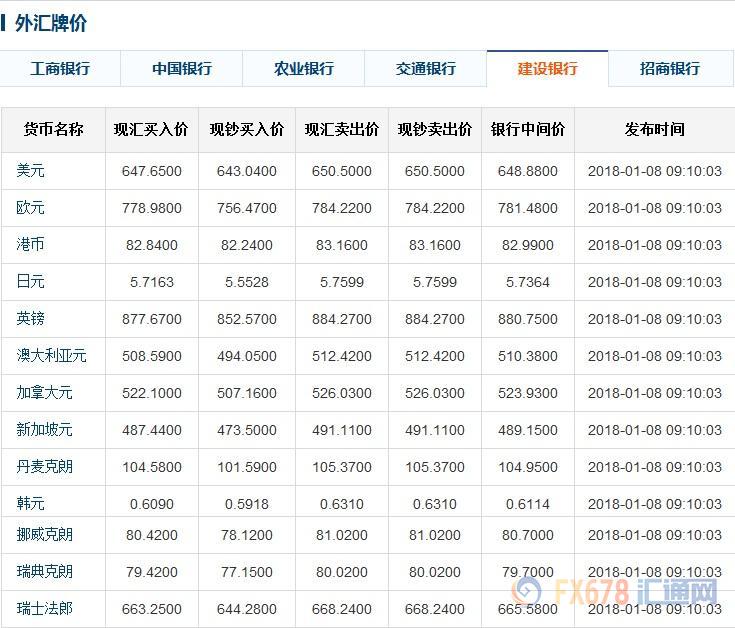Select the 瑞士法郎 currency row label
The image size is (735, 628).
coord(45,609)
